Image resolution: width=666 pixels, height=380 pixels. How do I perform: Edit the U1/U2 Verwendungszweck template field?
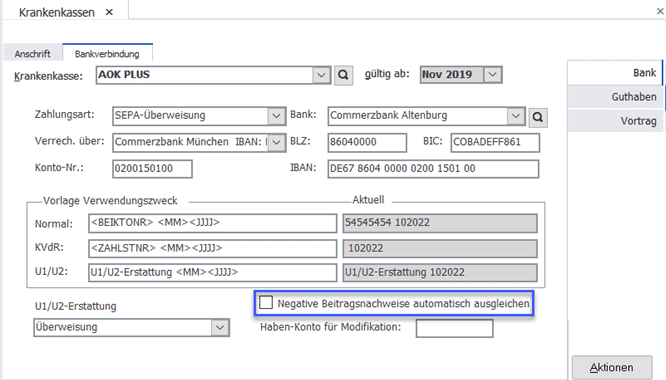coord(212,273)
